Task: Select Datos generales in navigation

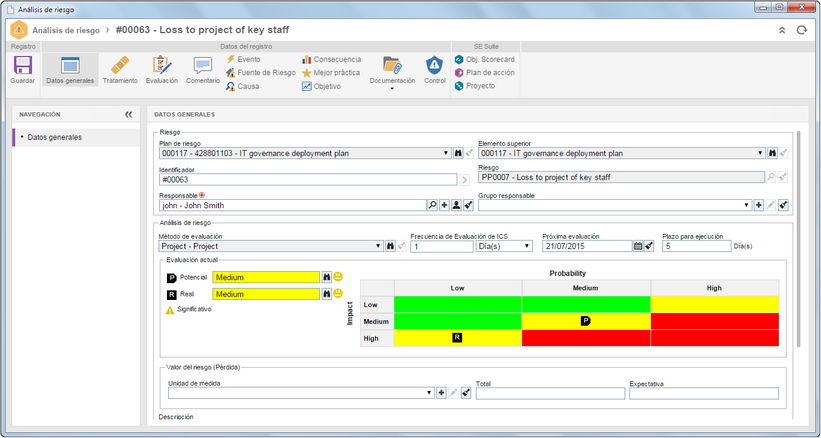Action: click(x=76, y=137)
